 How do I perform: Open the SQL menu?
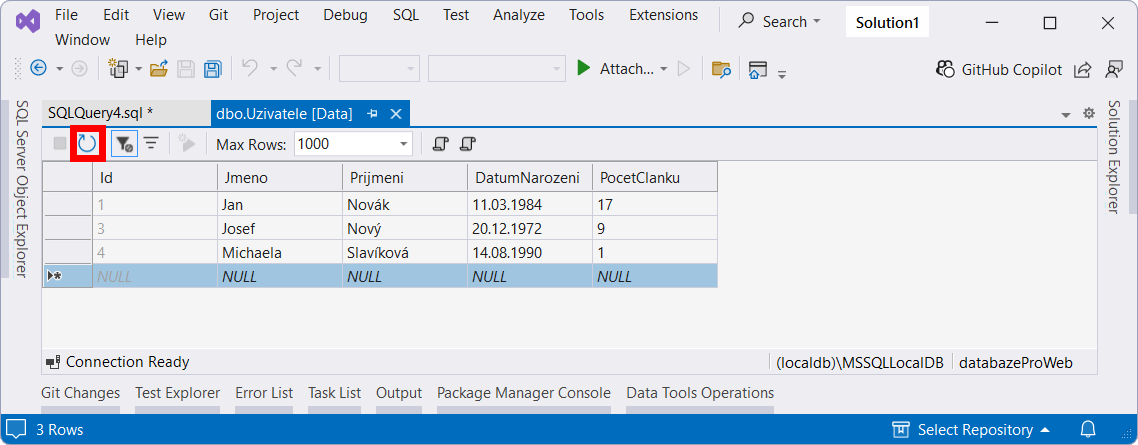tap(406, 15)
